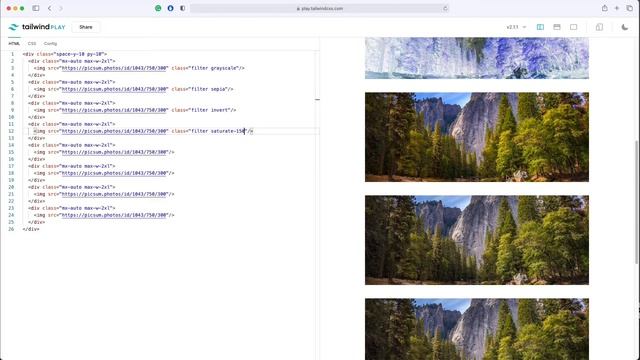This screenshot has width=640, height=360.
Task: Select horizontal split layout icon
Action: point(557,27)
